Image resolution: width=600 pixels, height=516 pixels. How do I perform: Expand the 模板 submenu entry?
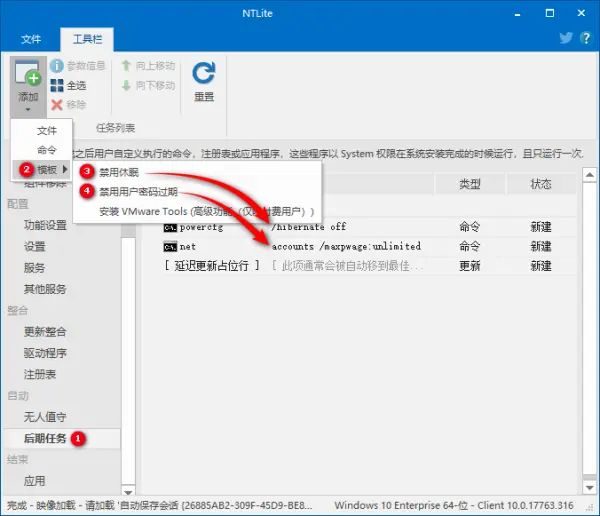pyautogui.click(x=42, y=169)
